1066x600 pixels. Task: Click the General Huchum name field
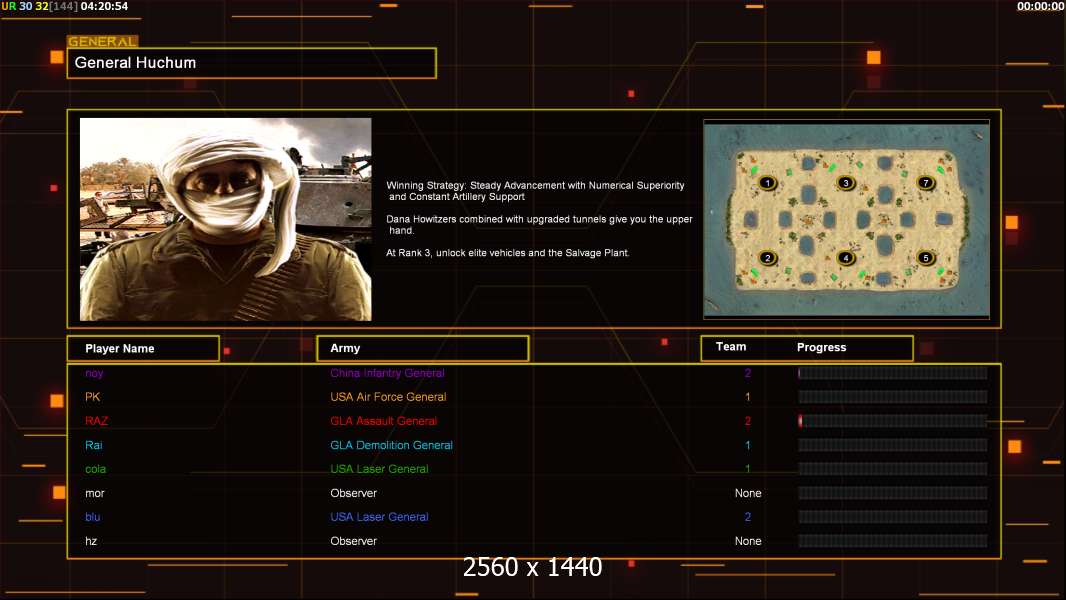point(251,63)
